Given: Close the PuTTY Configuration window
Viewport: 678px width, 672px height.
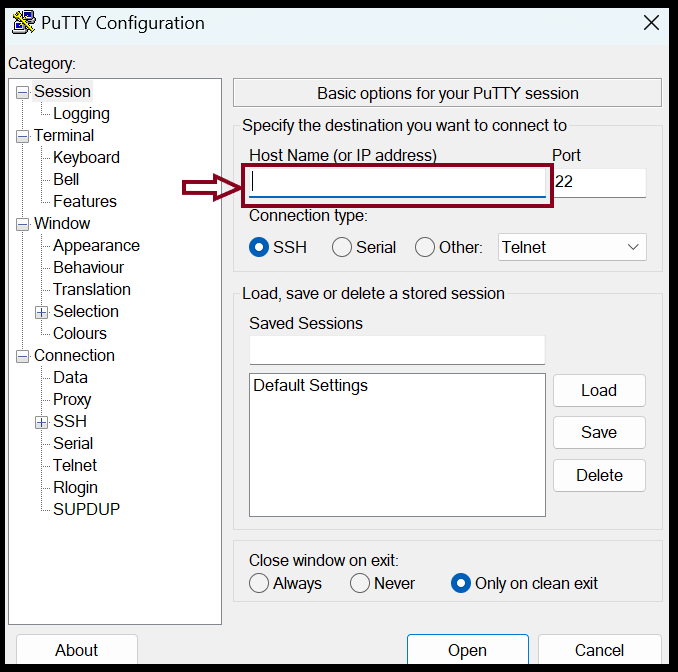Looking at the screenshot, I should point(651,22).
